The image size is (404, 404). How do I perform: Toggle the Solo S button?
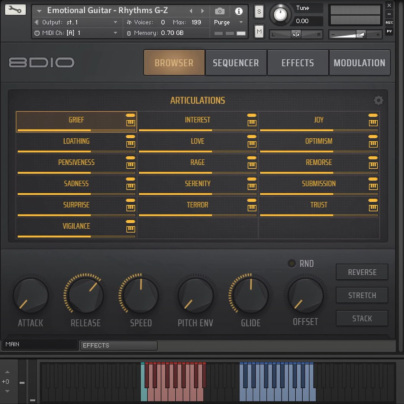259,12
